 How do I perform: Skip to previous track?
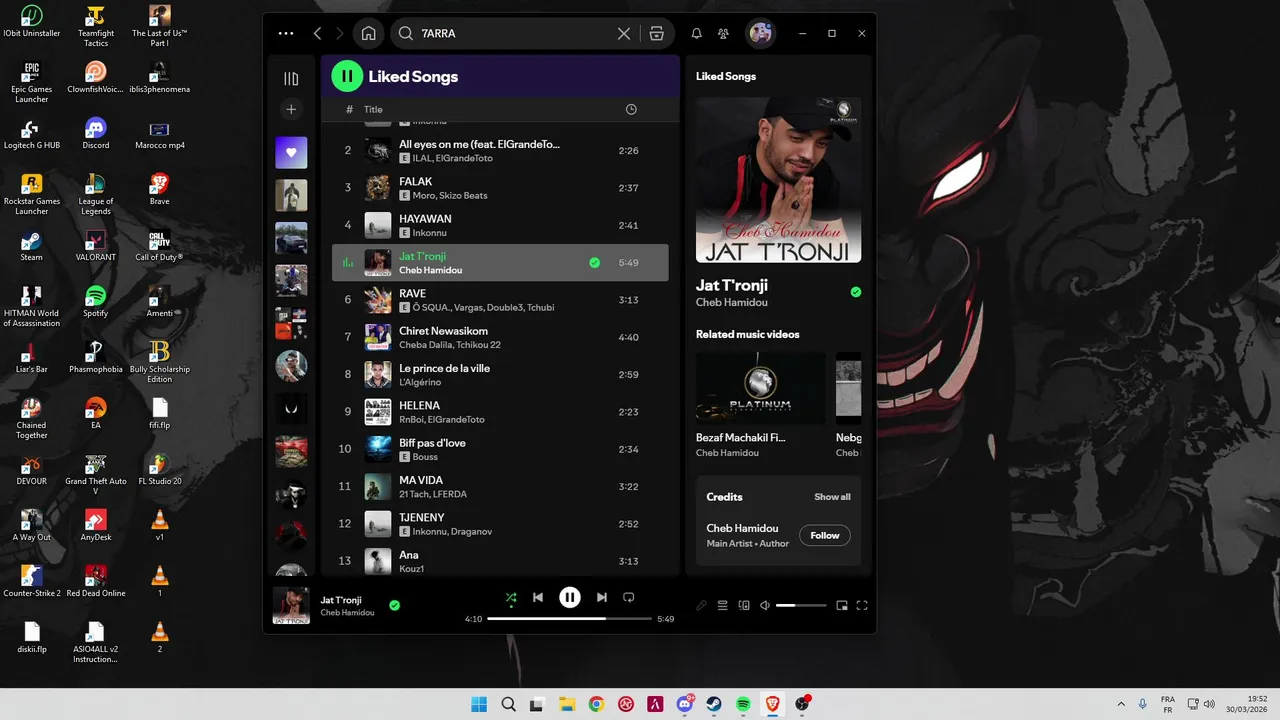click(538, 597)
